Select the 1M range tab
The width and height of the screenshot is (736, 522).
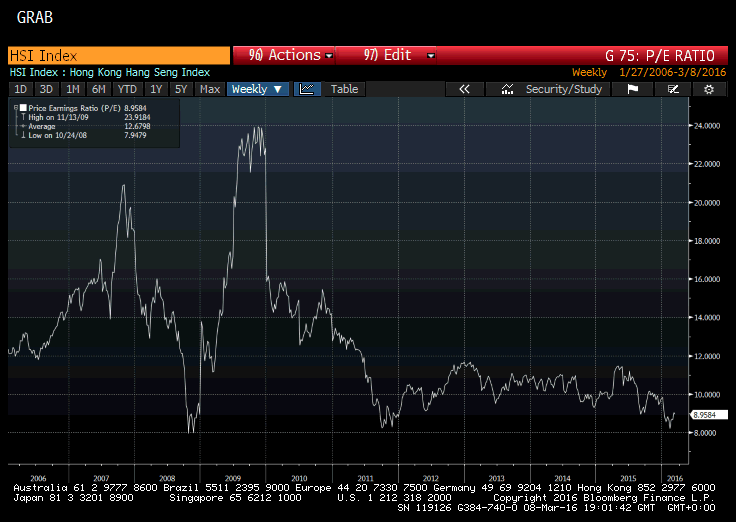72,89
